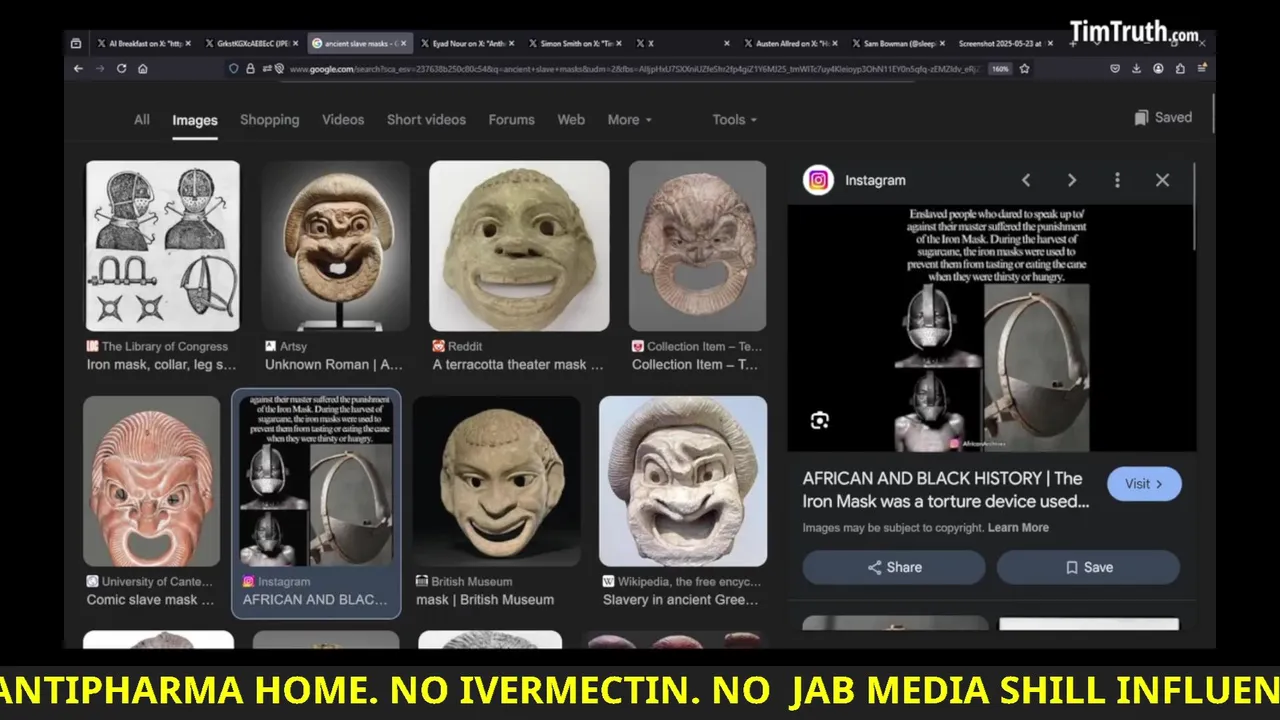Click the Instagram logo in the preview panel
The height and width of the screenshot is (720, 1280).
[818, 180]
